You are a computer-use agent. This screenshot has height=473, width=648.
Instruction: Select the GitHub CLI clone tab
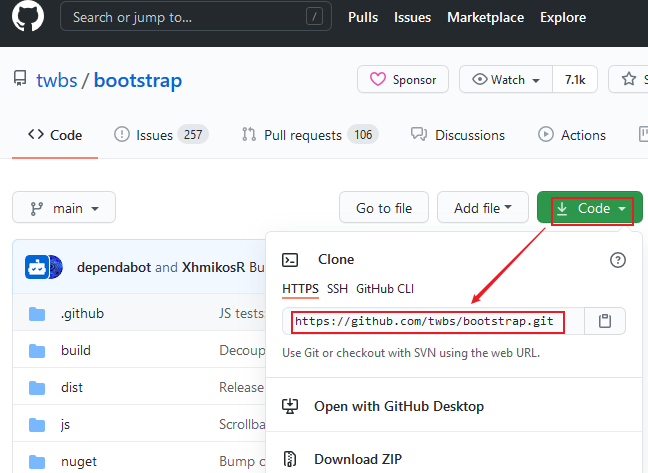tap(385, 288)
